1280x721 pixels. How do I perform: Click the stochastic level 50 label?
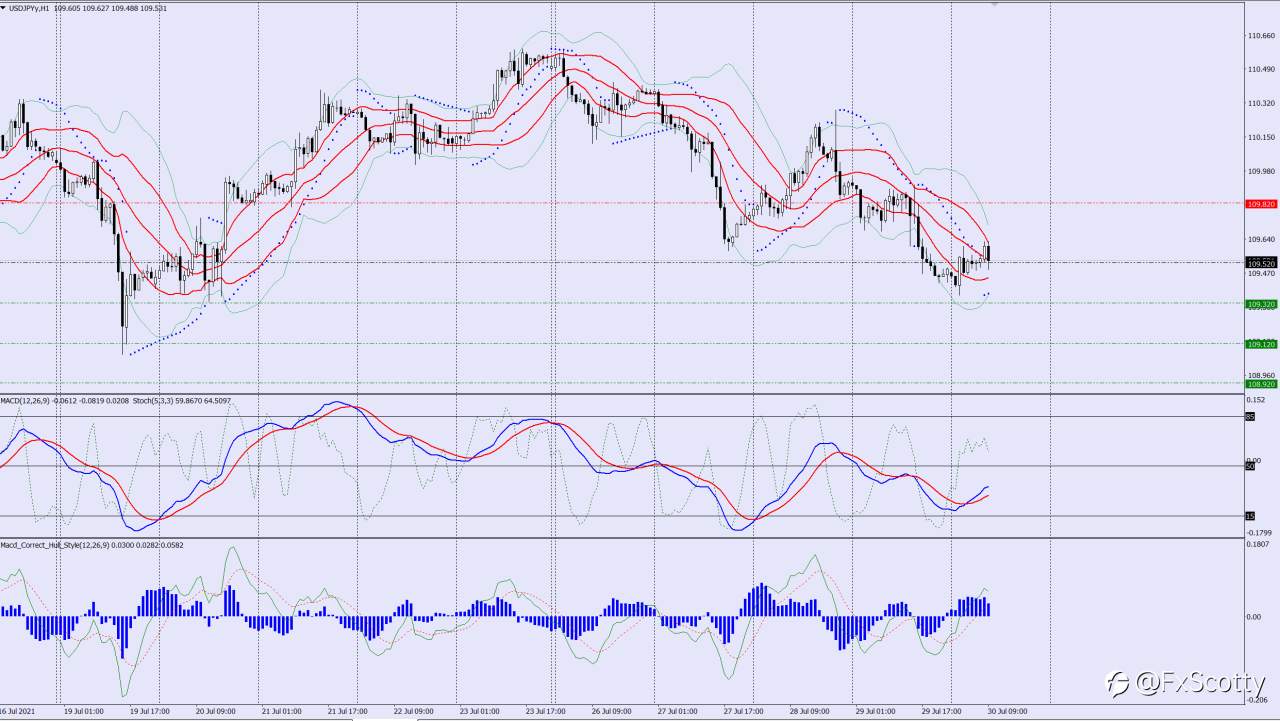click(1250, 466)
